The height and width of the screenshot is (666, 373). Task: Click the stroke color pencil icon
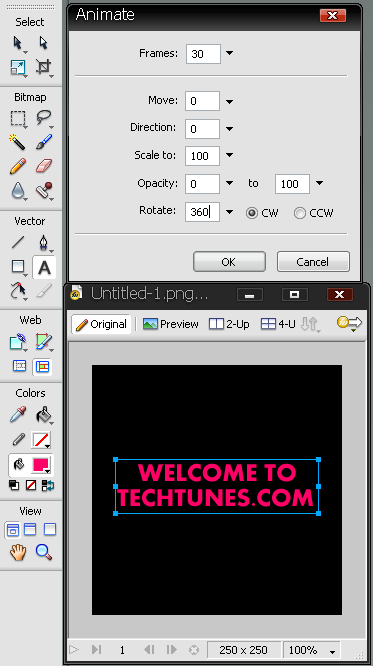(18, 440)
